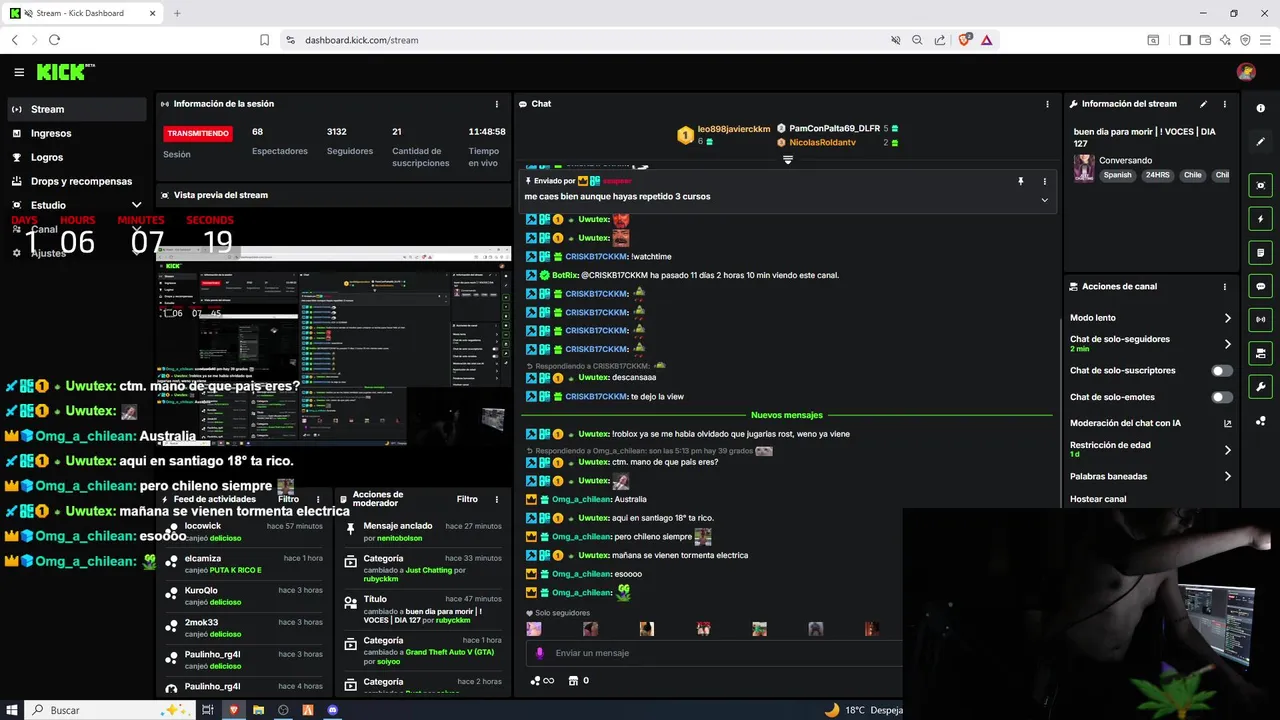Open options menu for Información de la sesión
The height and width of the screenshot is (720, 1280).
point(497,104)
